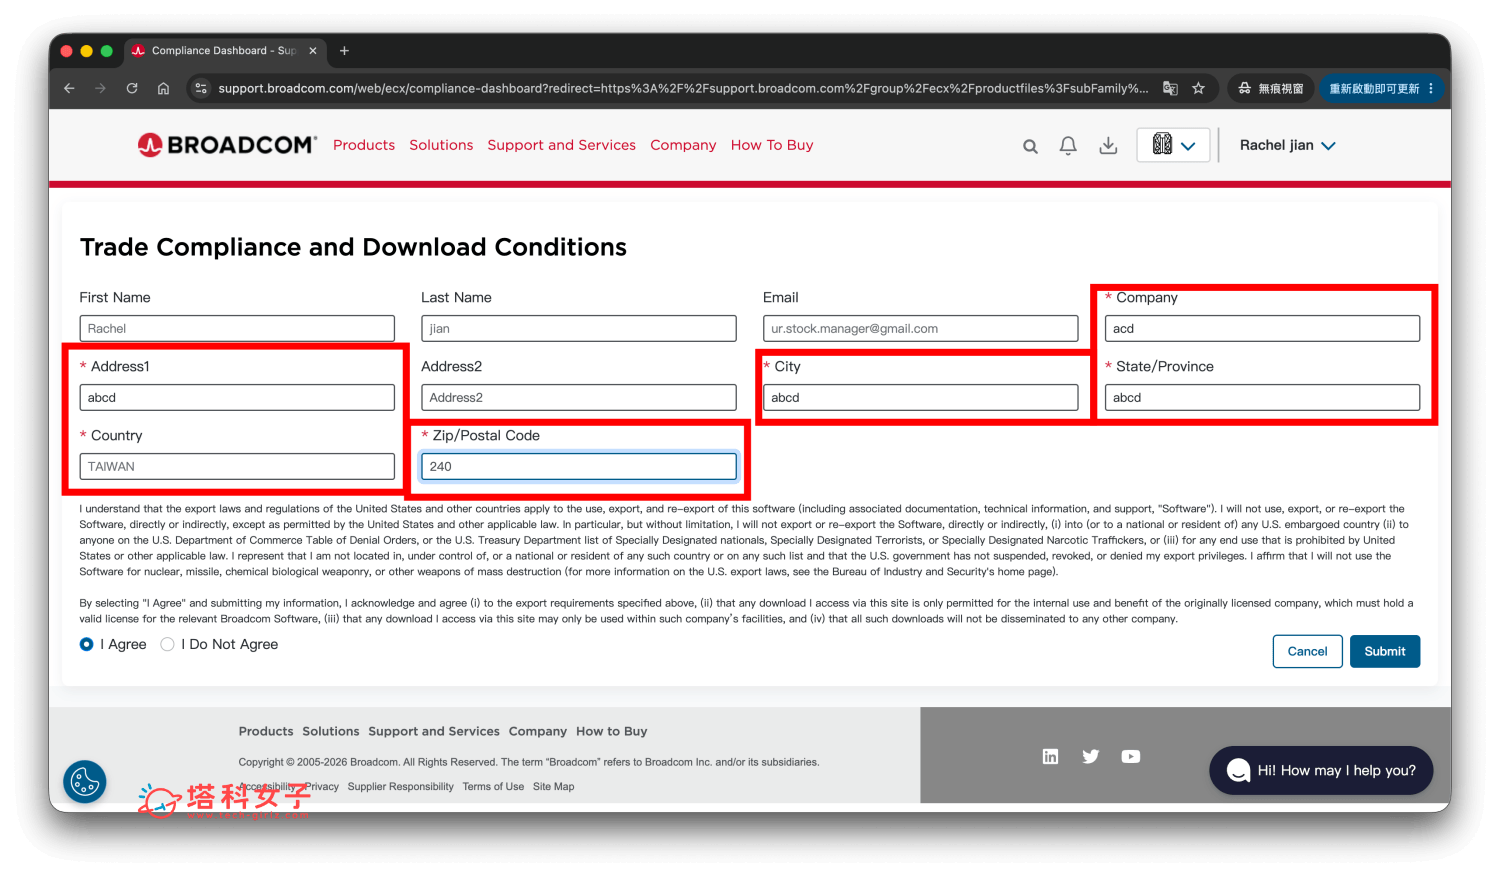Screen dimensions: 1500x877
Task: Open Support and Services header menu
Action: tap(561, 145)
